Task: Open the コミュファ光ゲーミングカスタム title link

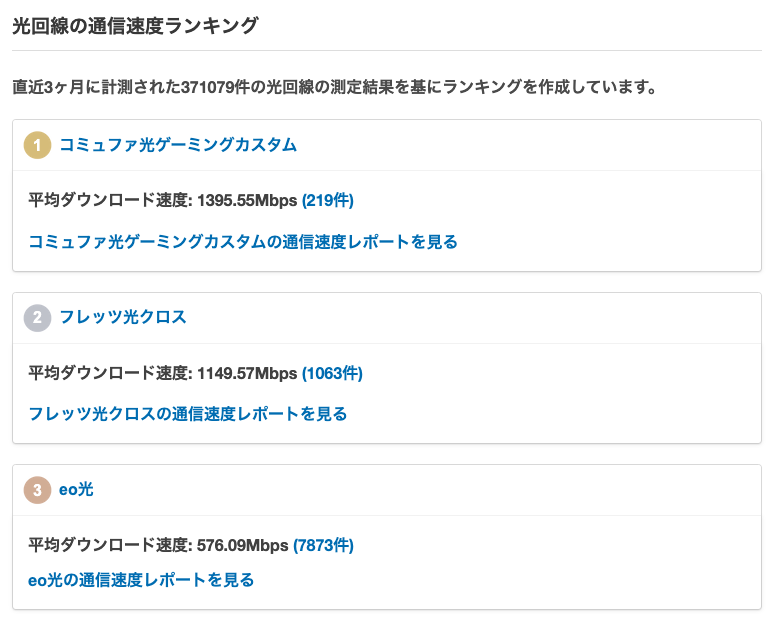Action: click(178, 145)
